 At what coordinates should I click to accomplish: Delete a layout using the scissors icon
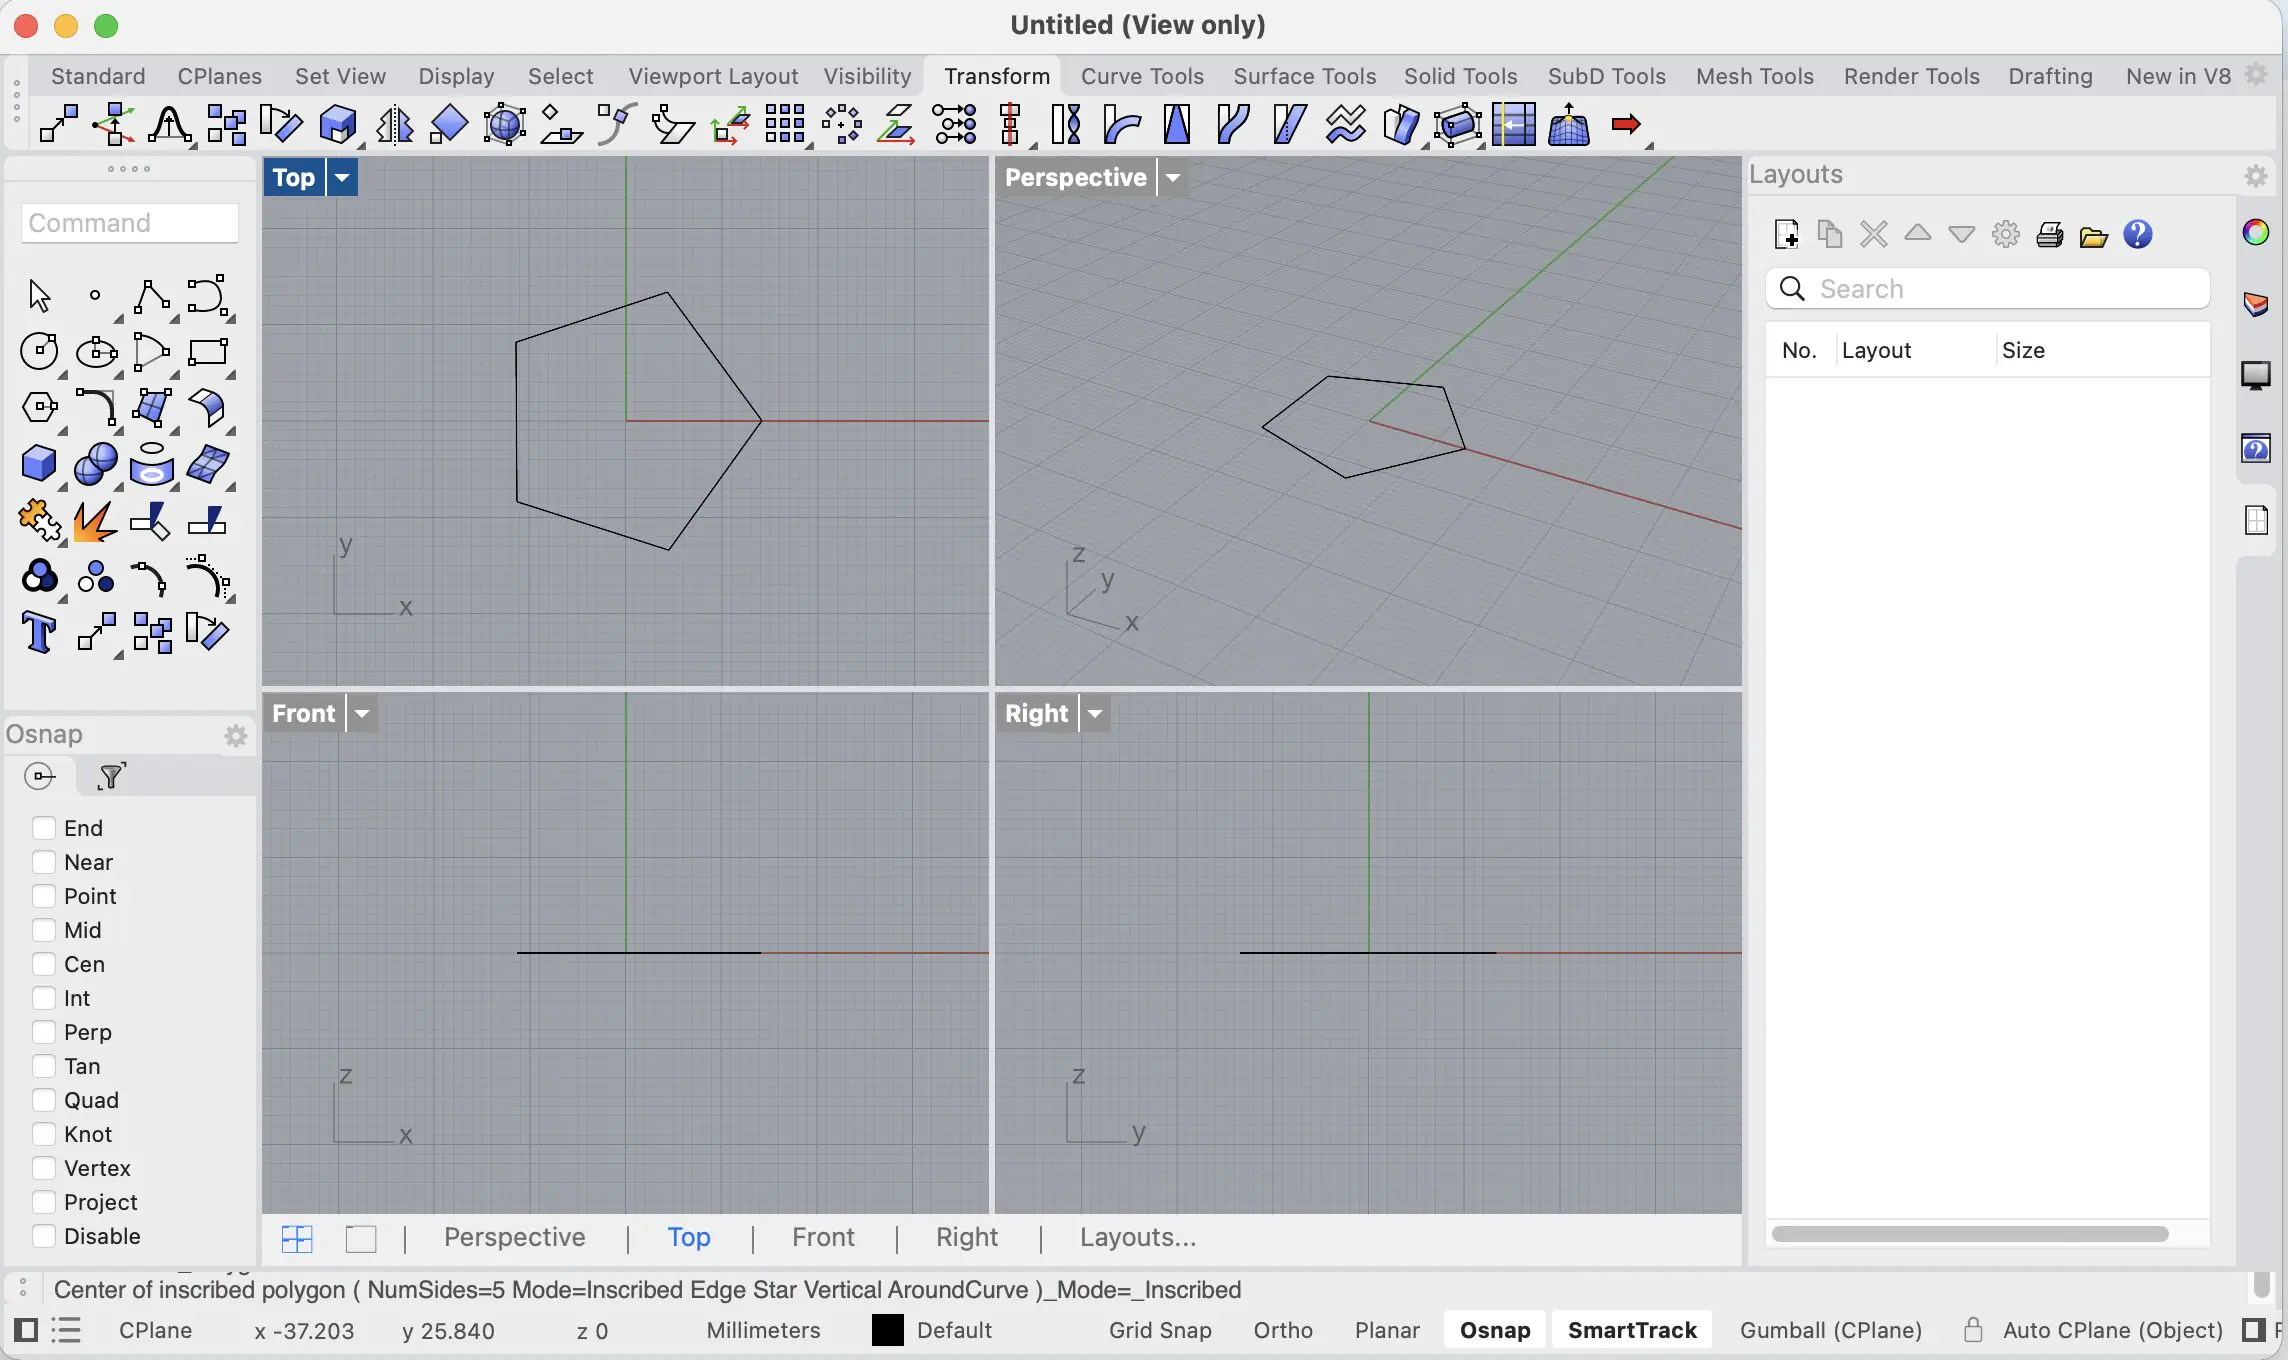[1873, 233]
